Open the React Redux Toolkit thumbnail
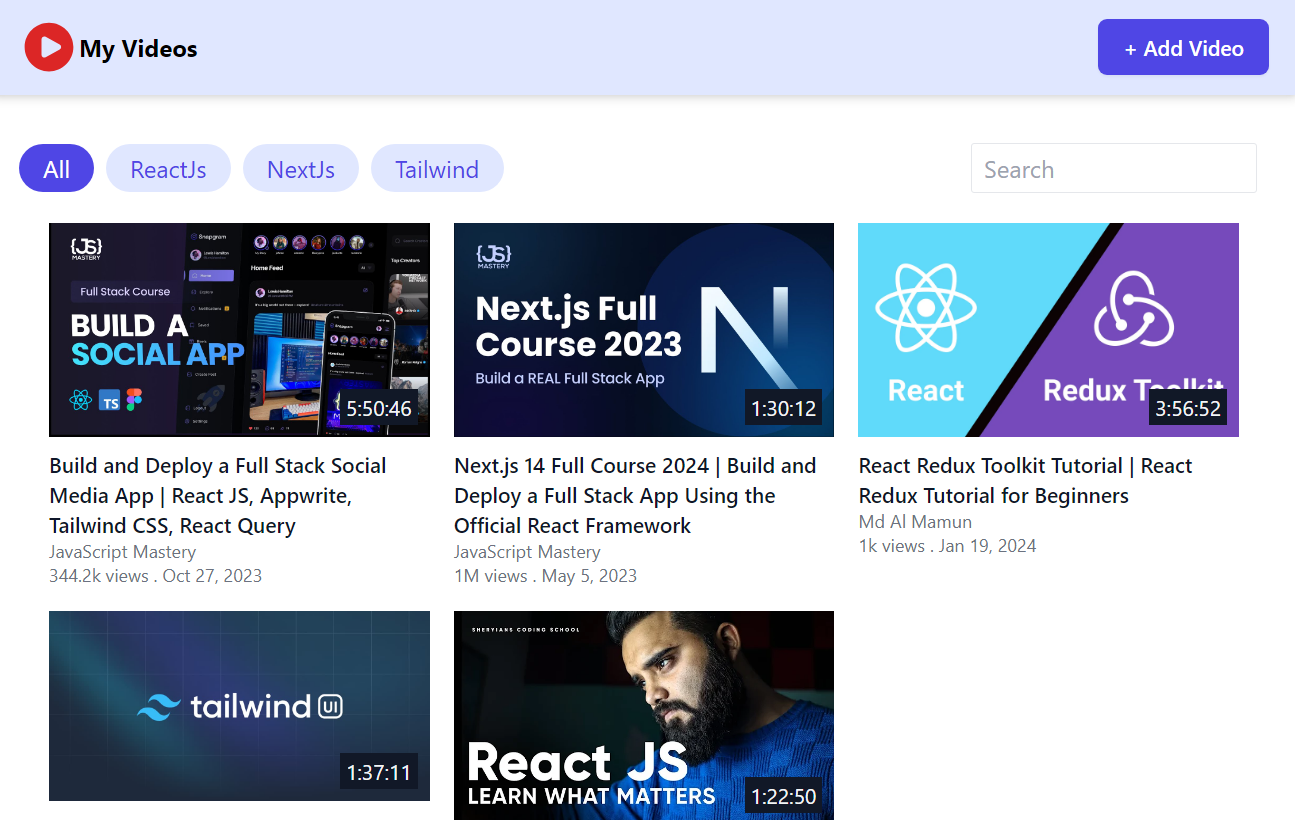 click(x=1048, y=330)
